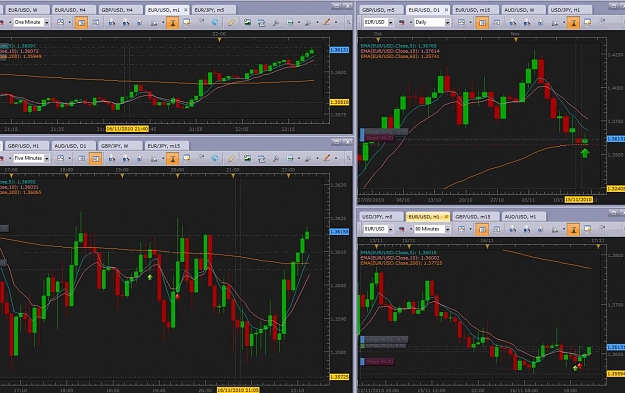Screen dimensions: 625x393
Task: Select orange pen tool in Five Minutes toolbar
Action: tap(327, 158)
